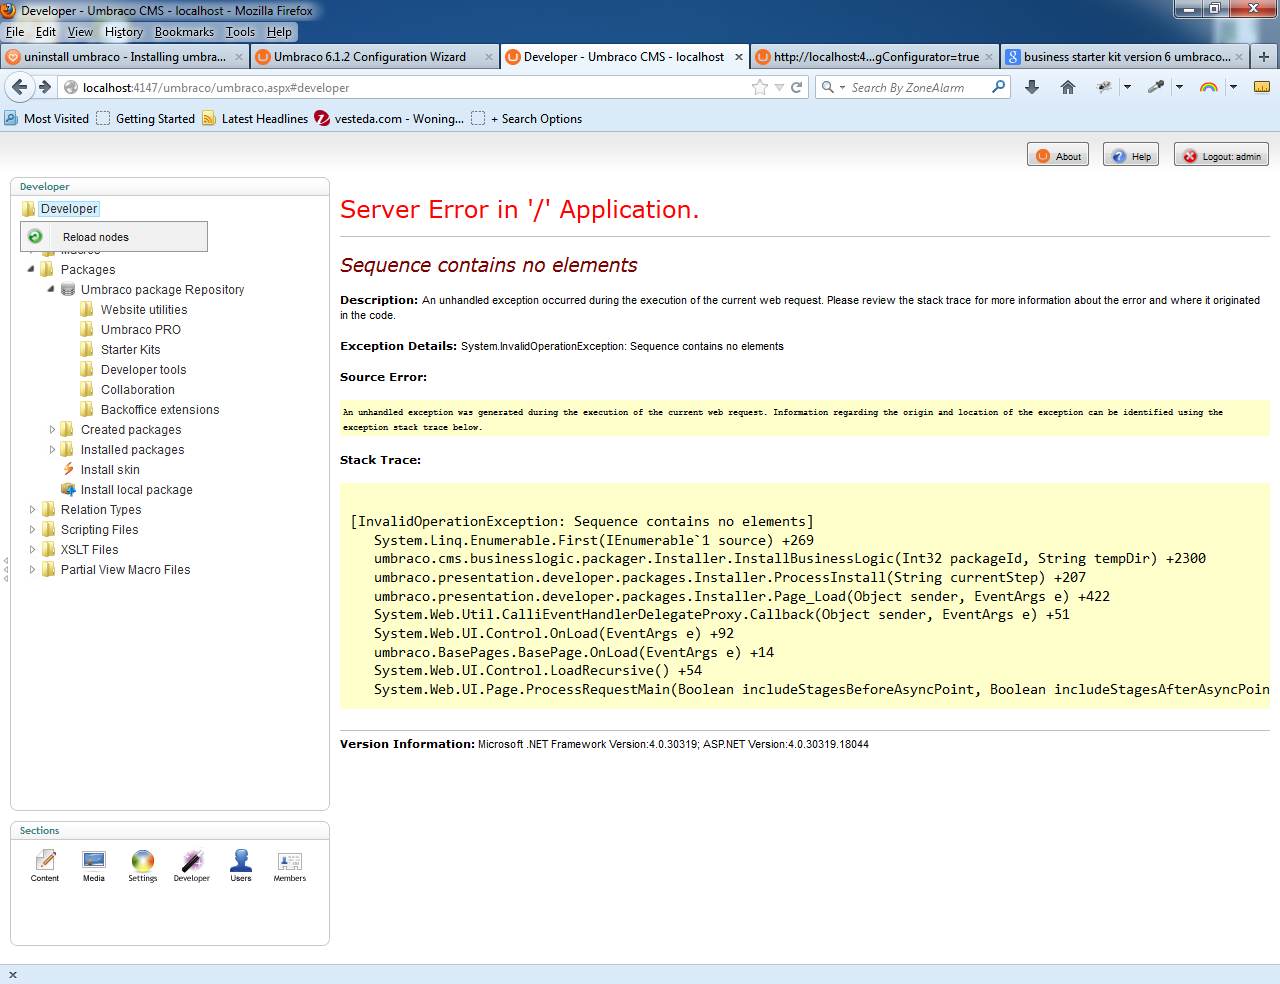Click the eyedropper color picker toolbar icon
Screen dimensions: 1280x984
click(1156, 87)
